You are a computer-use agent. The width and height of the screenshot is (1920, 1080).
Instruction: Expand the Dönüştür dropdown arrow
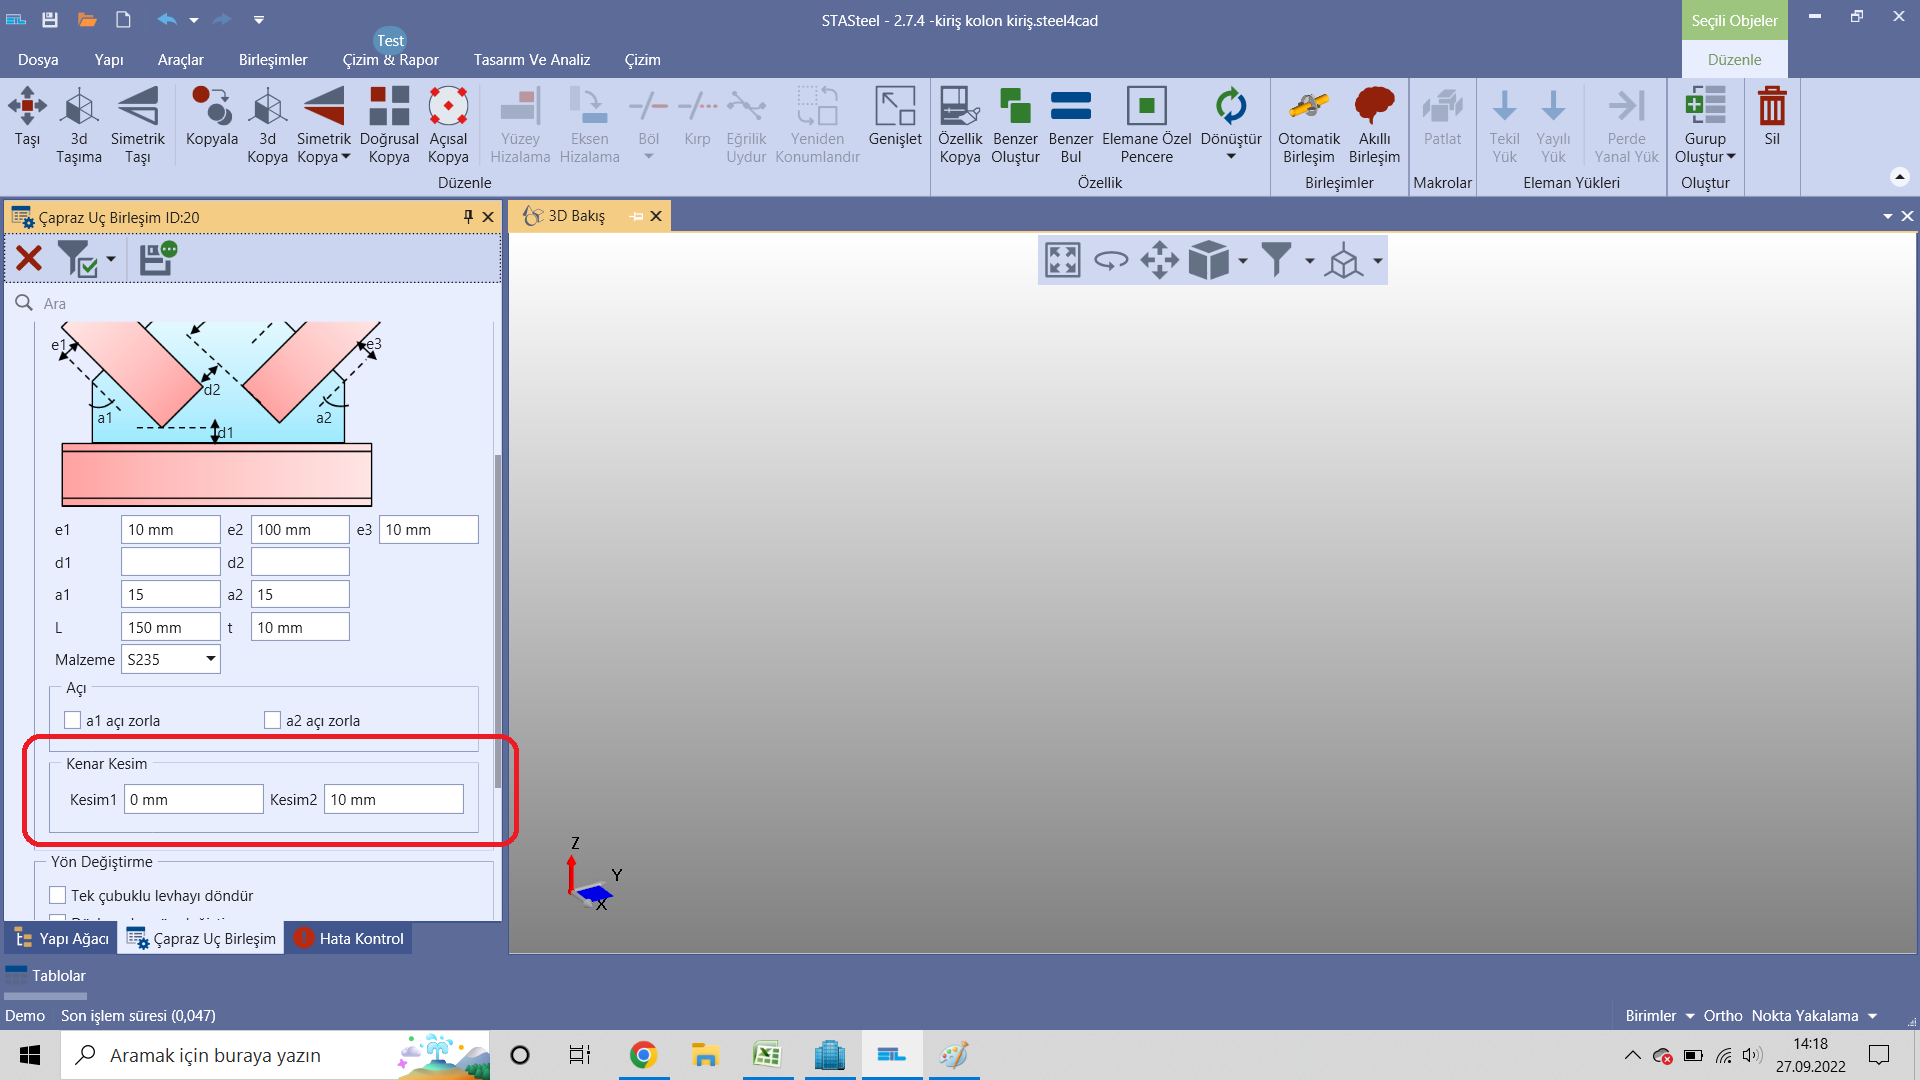pyautogui.click(x=1231, y=157)
